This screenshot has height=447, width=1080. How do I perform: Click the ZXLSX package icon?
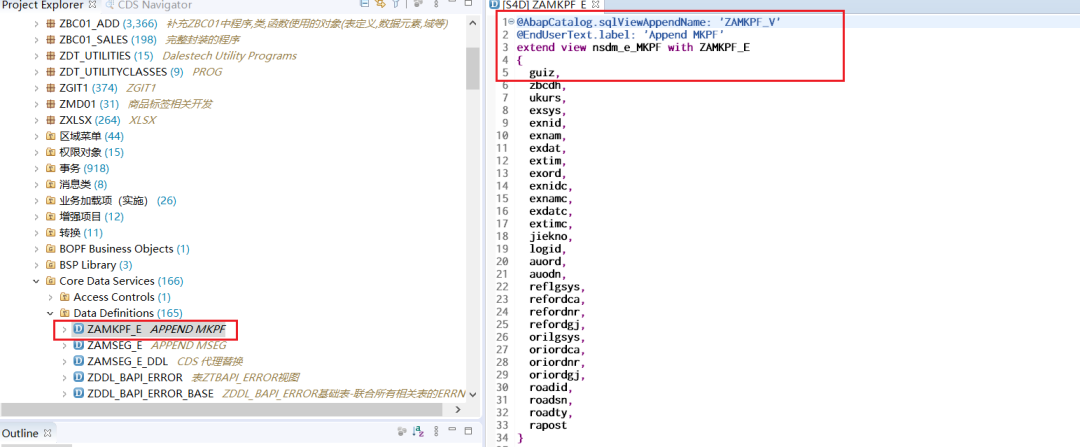point(50,120)
